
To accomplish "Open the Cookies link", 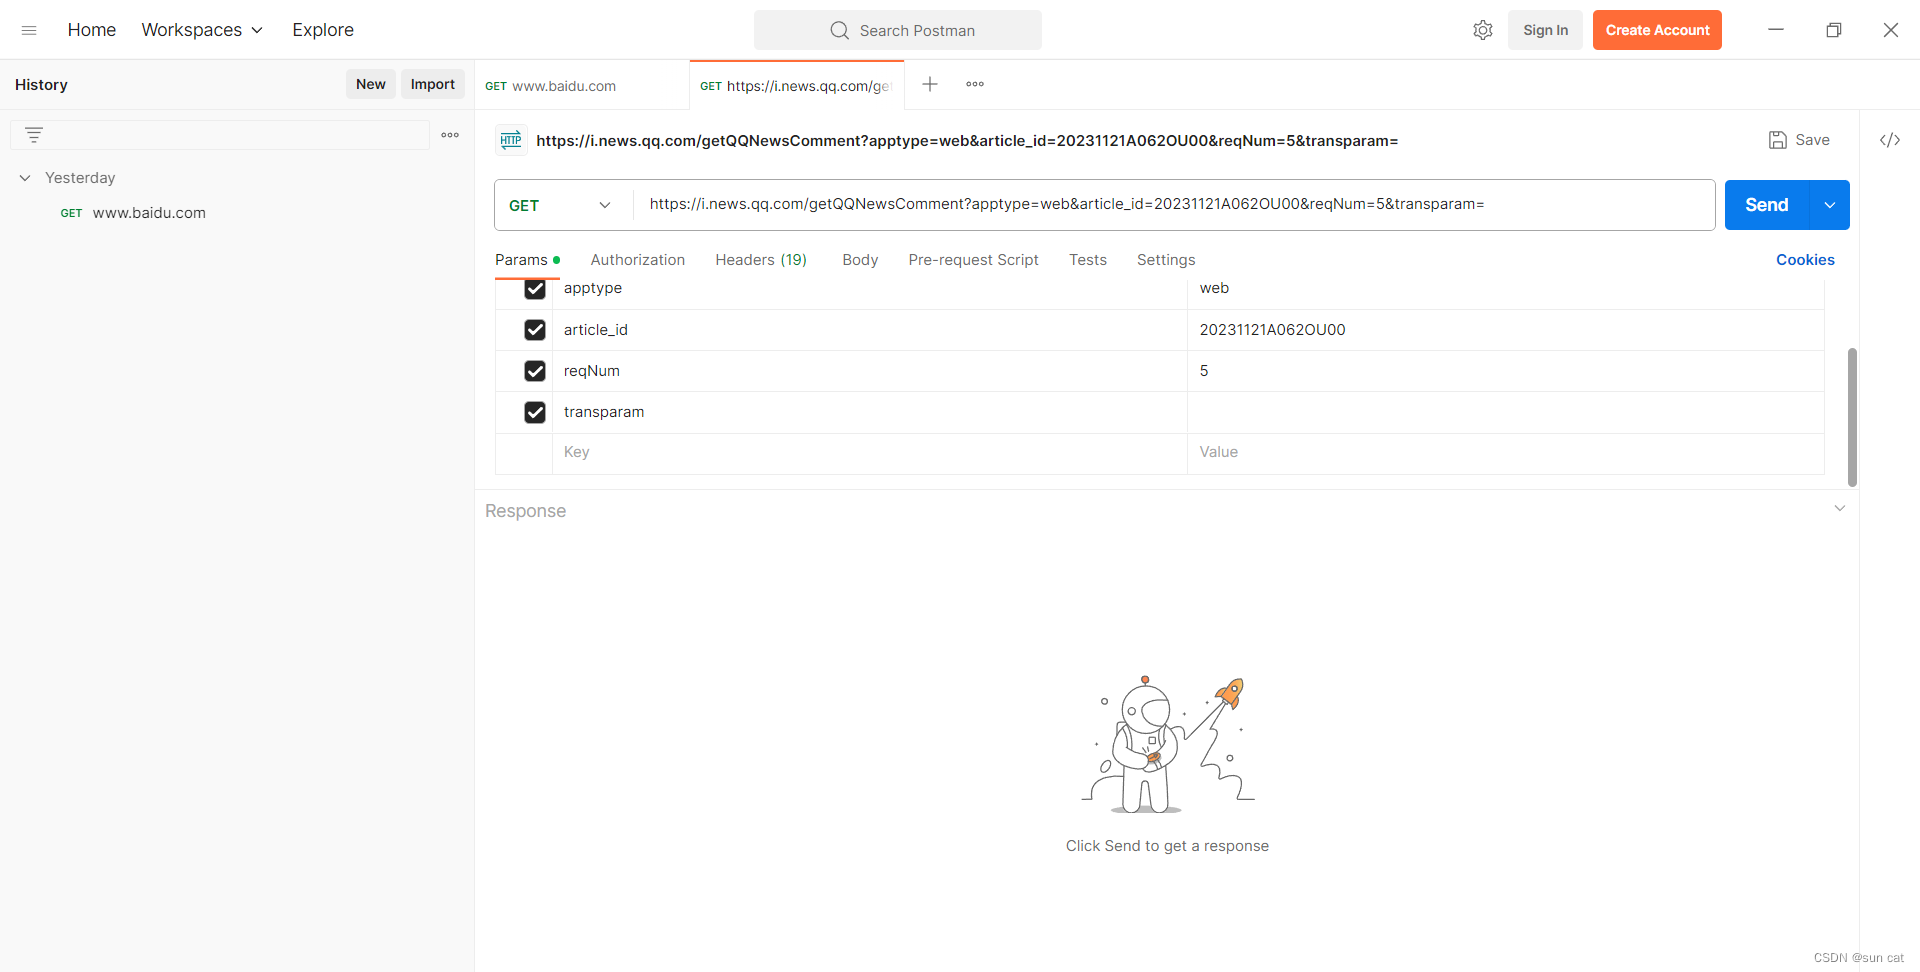I will click(x=1805, y=260).
